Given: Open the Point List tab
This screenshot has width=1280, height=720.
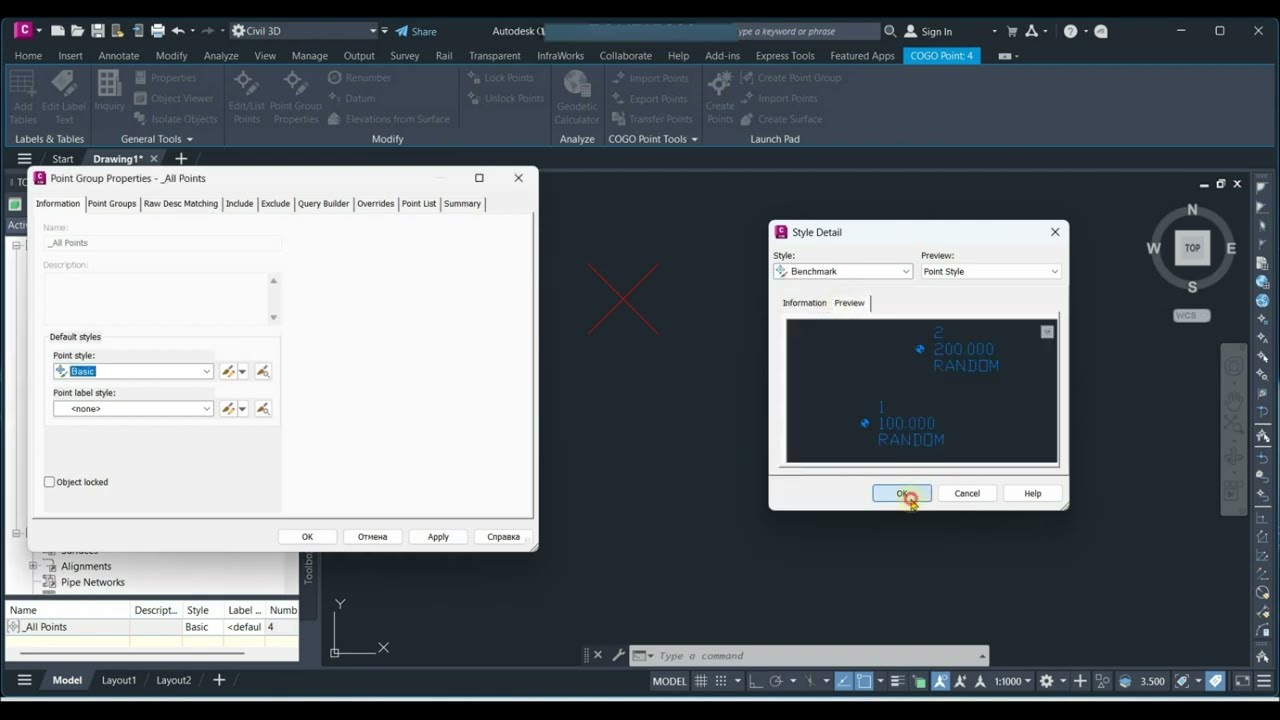Looking at the screenshot, I should click(x=419, y=204).
